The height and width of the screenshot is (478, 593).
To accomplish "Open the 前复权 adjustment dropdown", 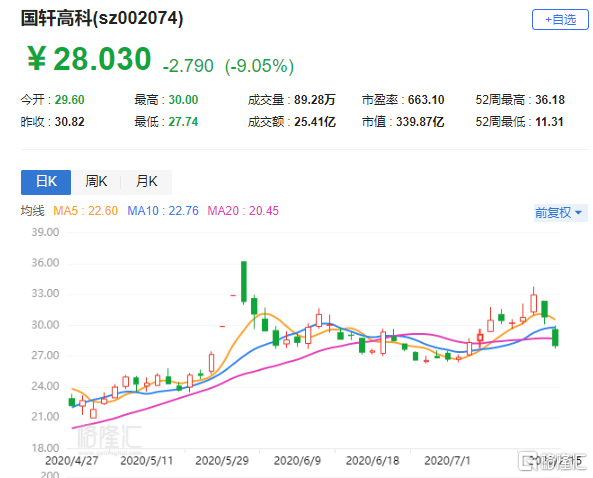I will [x=560, y=213].
